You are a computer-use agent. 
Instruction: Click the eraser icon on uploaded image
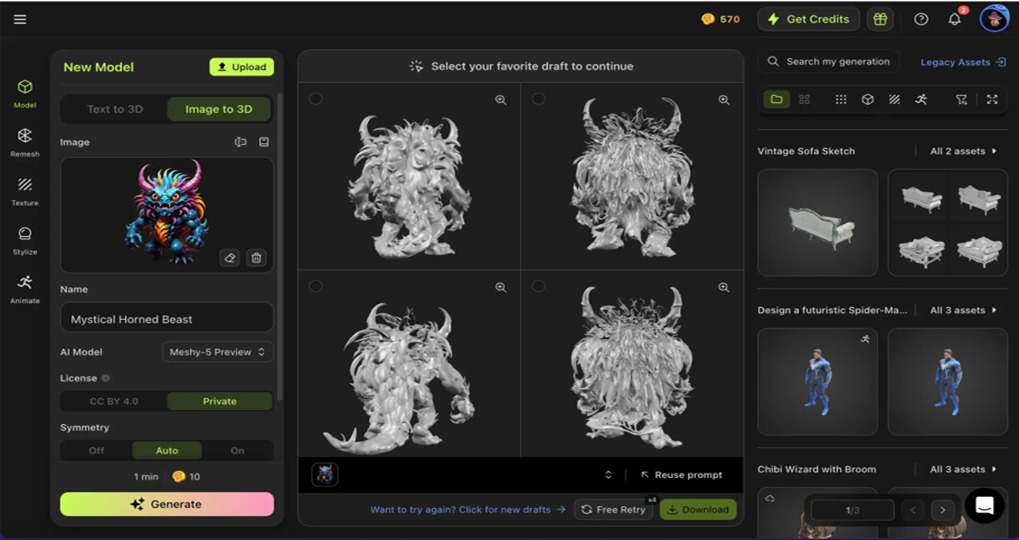click(229, 258)
